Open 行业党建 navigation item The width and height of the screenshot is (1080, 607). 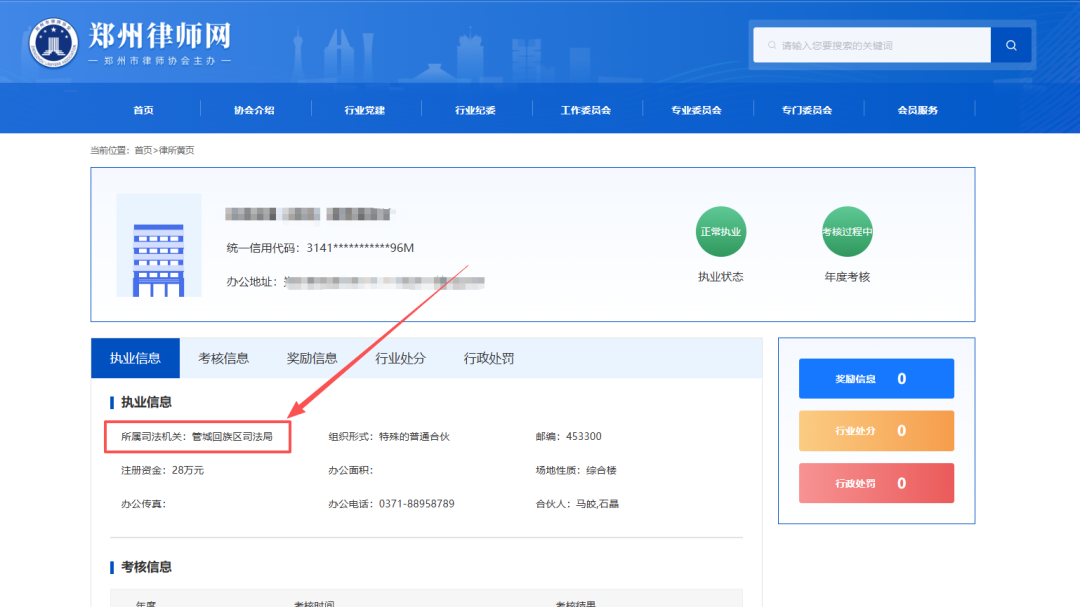[x=364, y=110]
